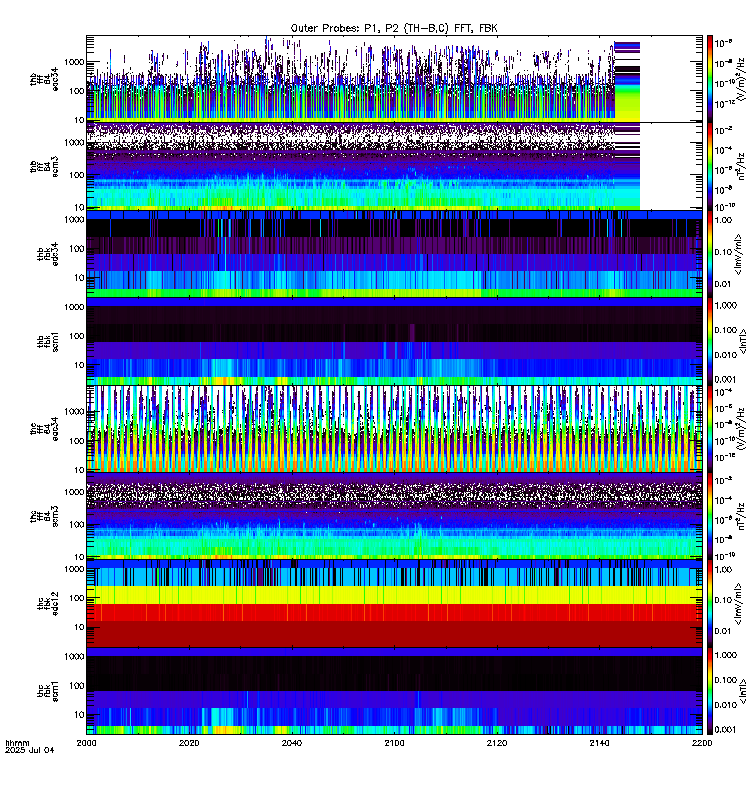Click the plot title "Outer Probes: P1, P2 (TH-B,C) FFT, FBK"
The height and width of the screenshot is (800, 750).
pos(394,28)
